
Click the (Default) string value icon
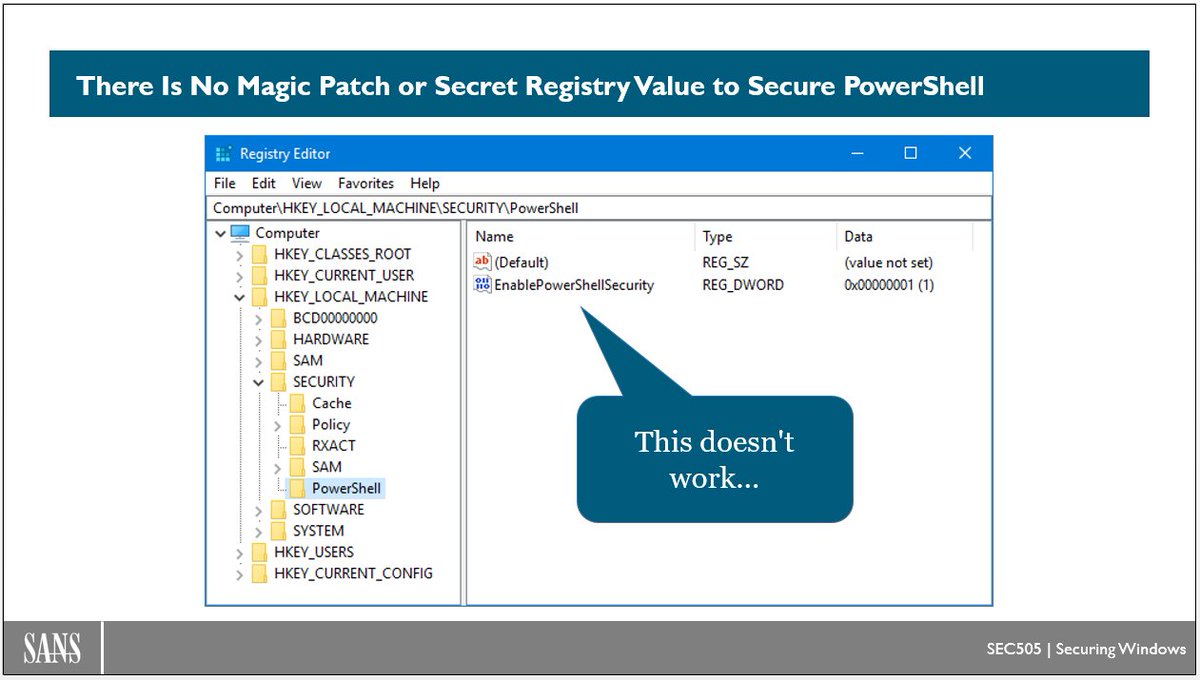pos(483,262)
